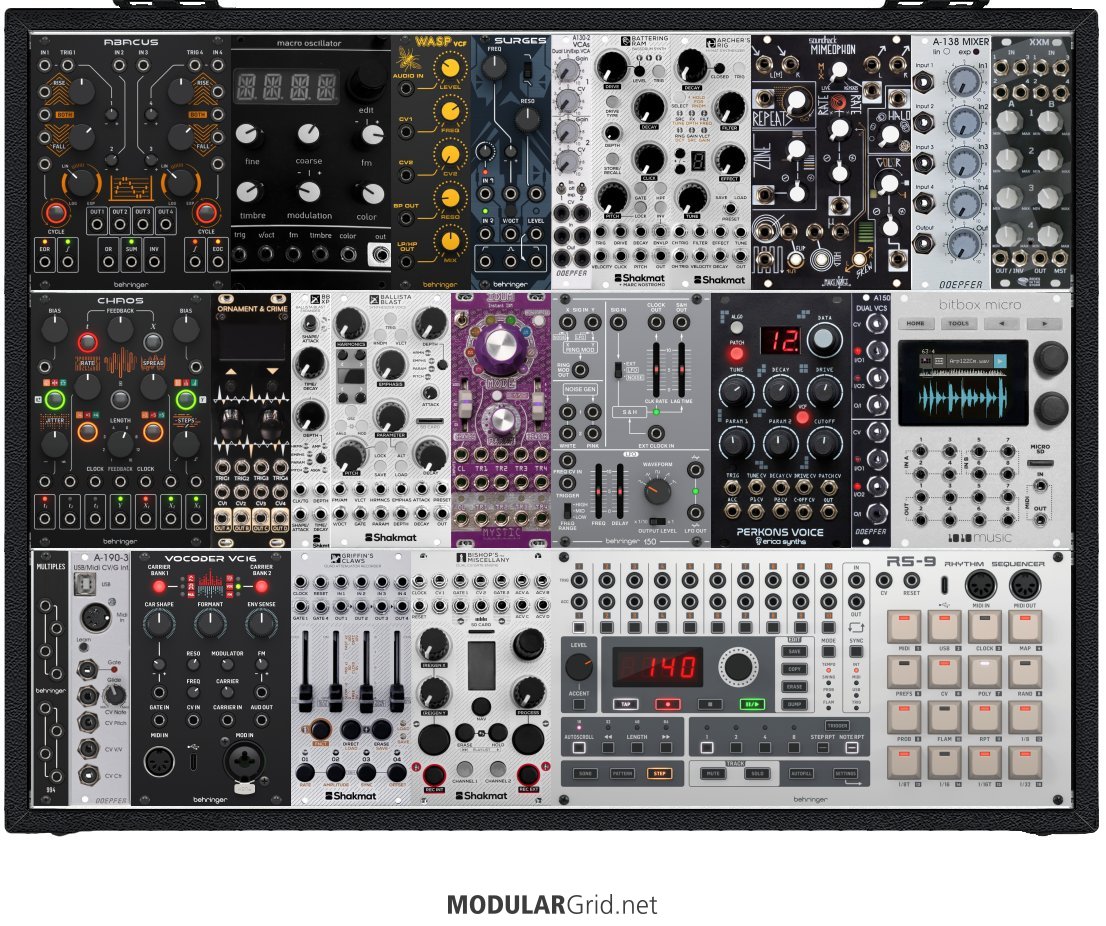Click the Wasp VCF AUDIO IN jack

coord(406,89)
